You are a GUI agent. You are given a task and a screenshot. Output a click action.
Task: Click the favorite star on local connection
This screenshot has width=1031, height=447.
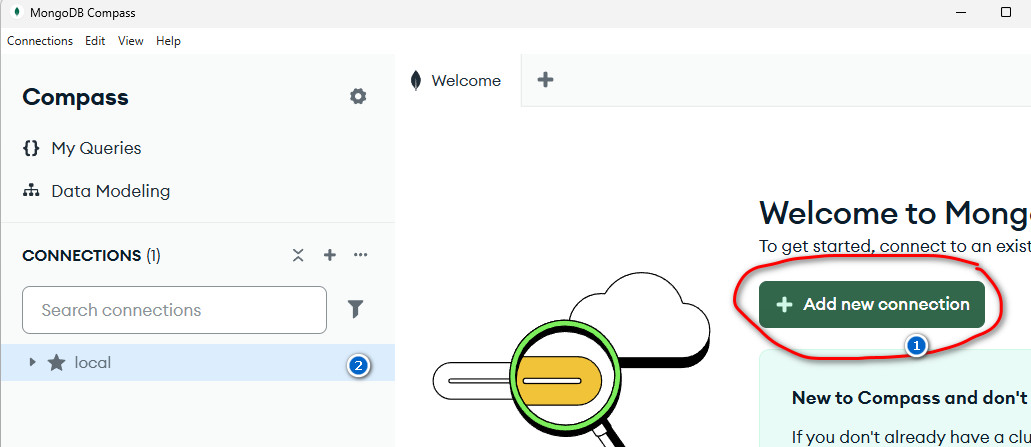click(57, 363)
